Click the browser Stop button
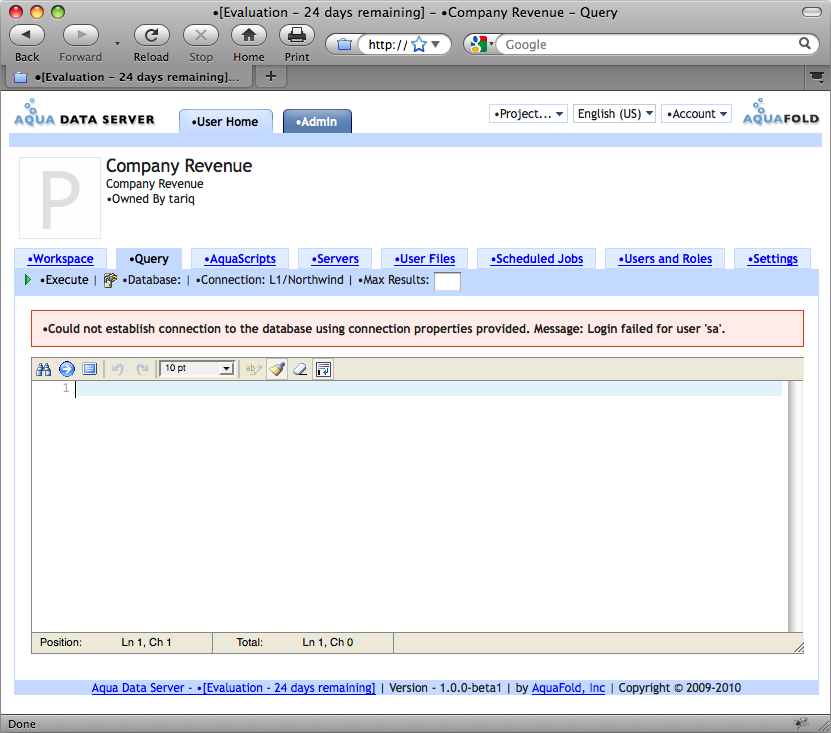The height and width of the screenshot is (733, 831). [x=200, y=35]
